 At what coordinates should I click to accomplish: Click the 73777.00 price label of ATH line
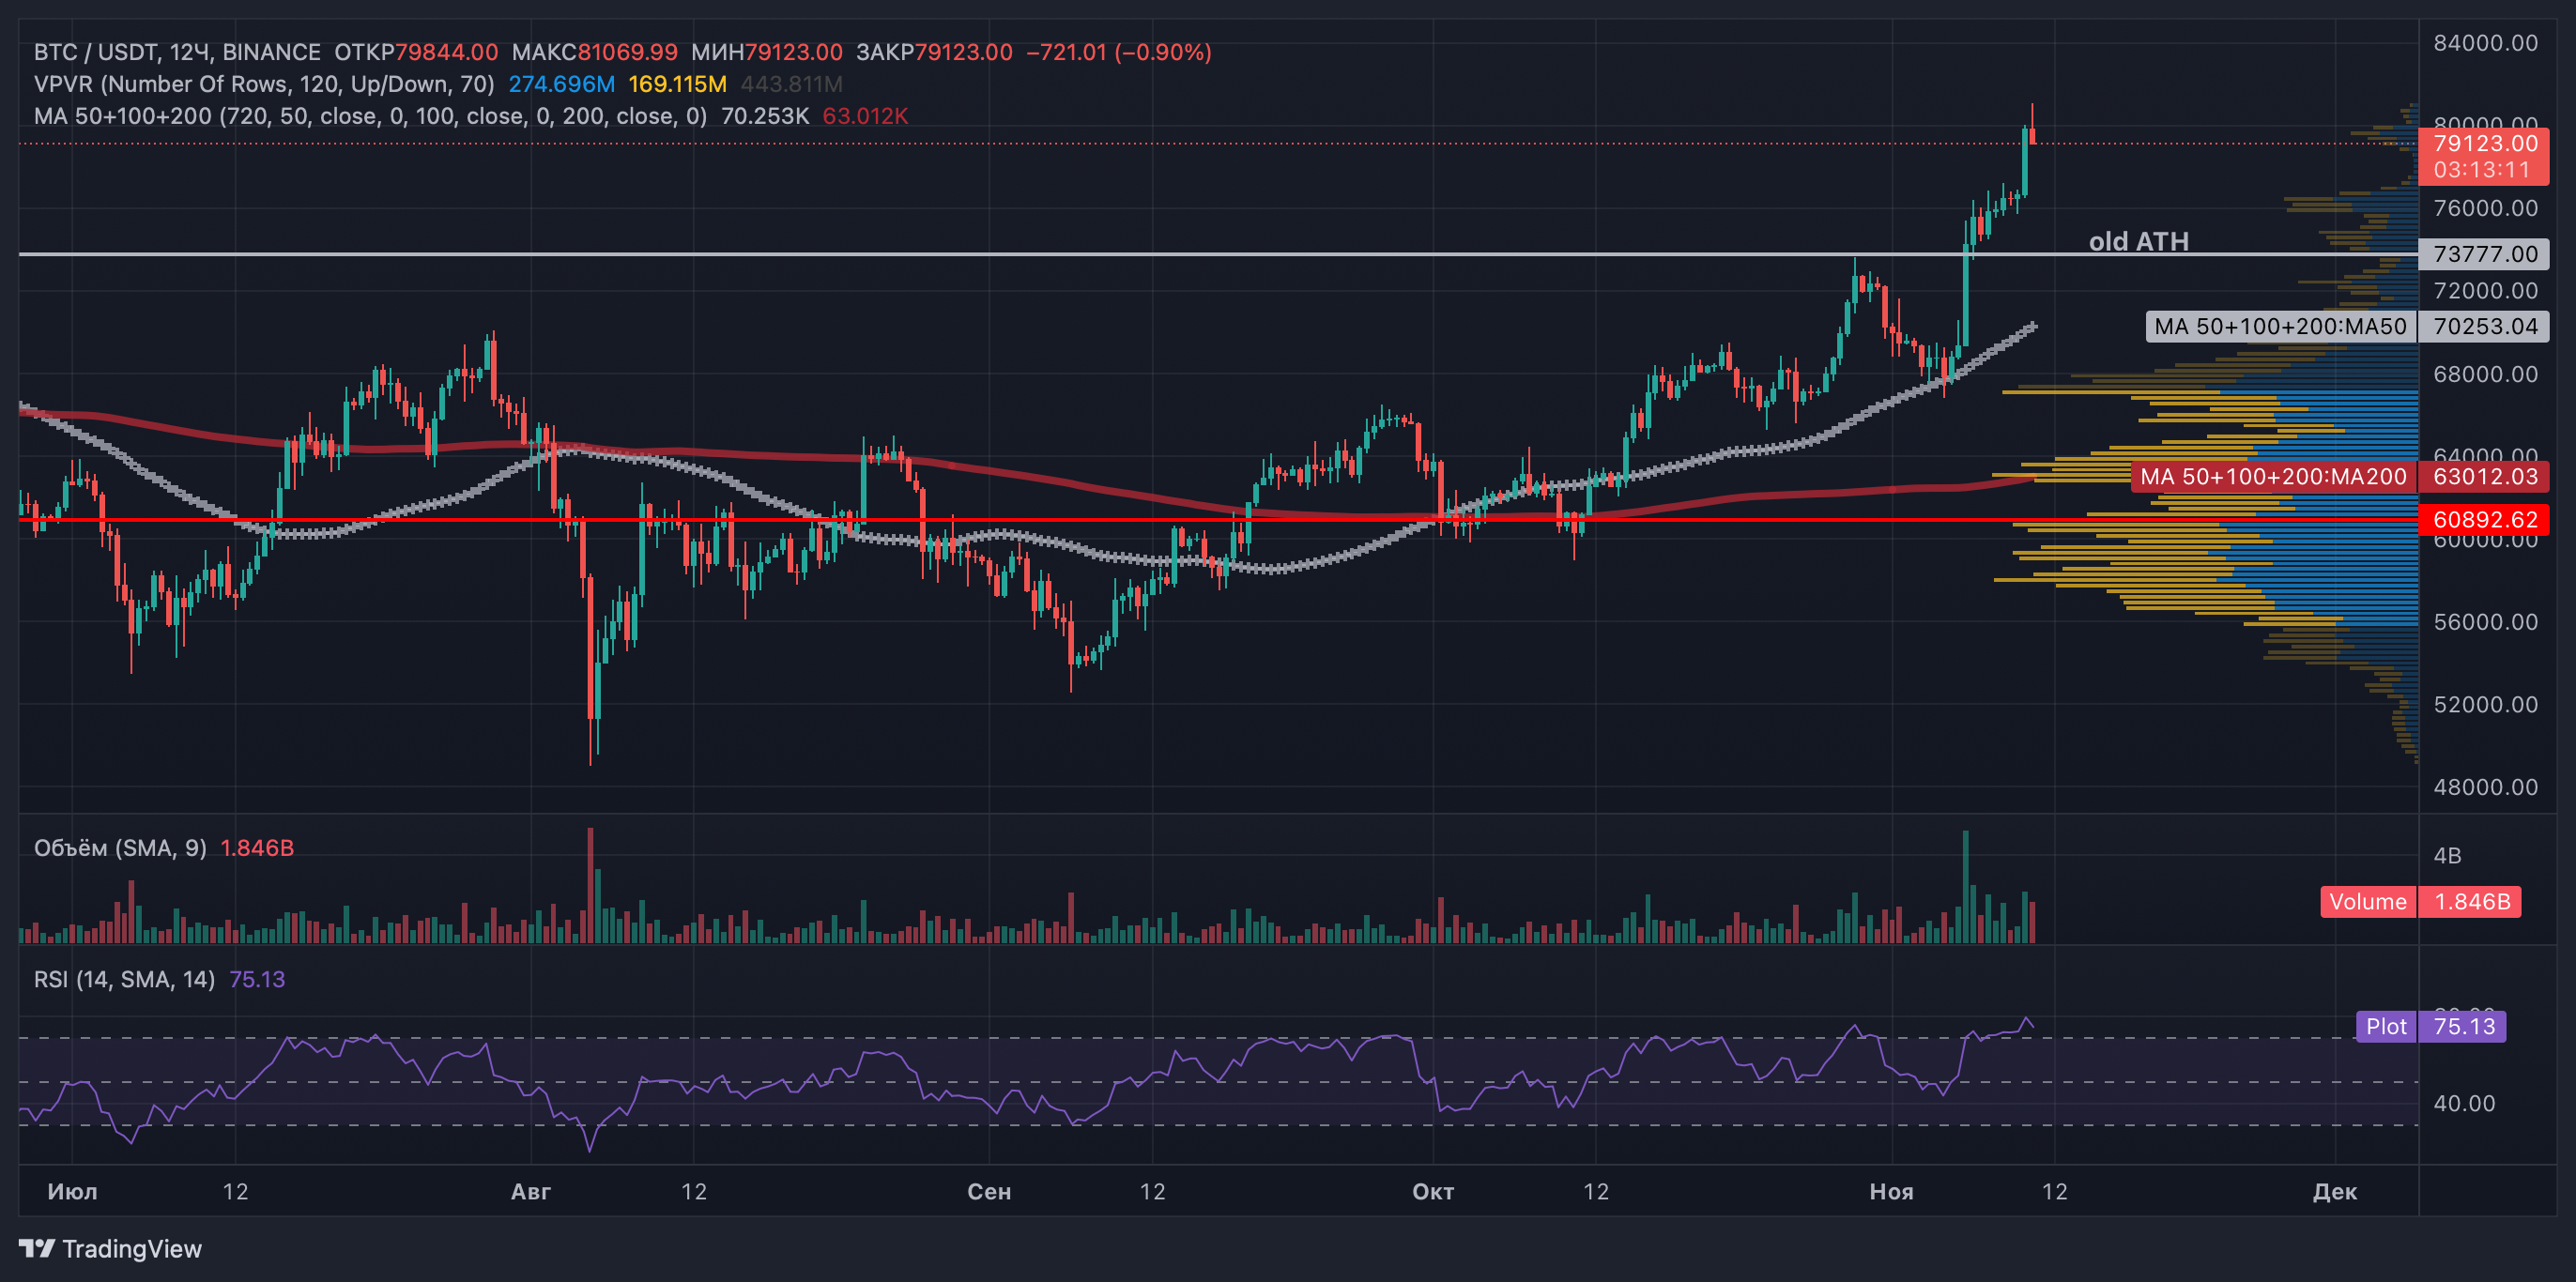coord(2484,254)
